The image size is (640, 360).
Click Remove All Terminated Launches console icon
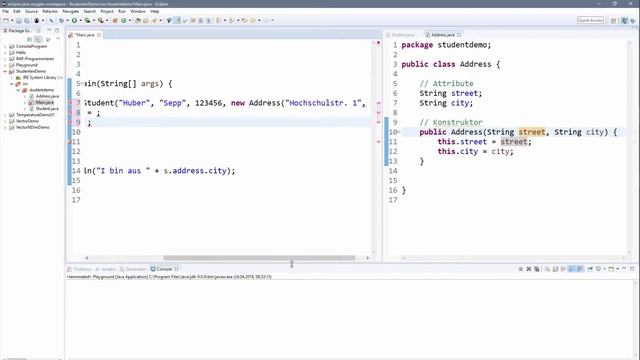pyautogui.click(x=537, y=269)
